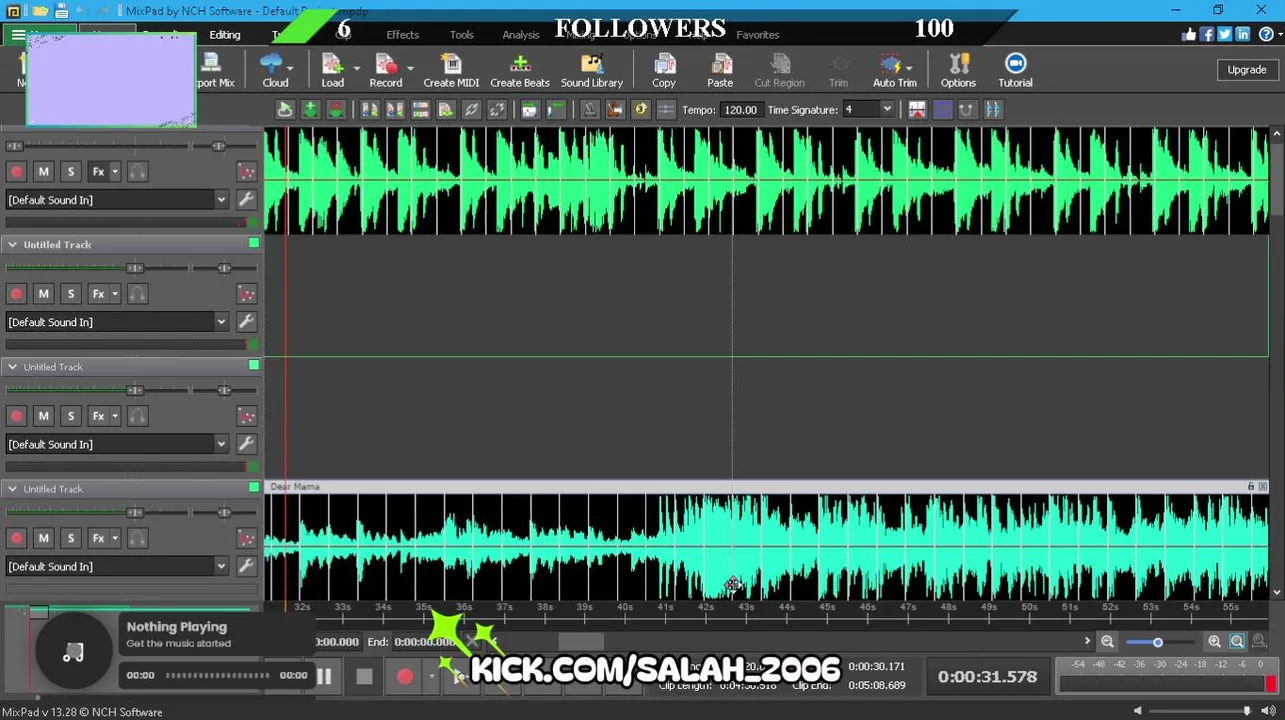Image resolution: width=1285 pixels, height=720 pixels.
Task: Solo the topmost track with S
Action: click(x=70, y=172)
